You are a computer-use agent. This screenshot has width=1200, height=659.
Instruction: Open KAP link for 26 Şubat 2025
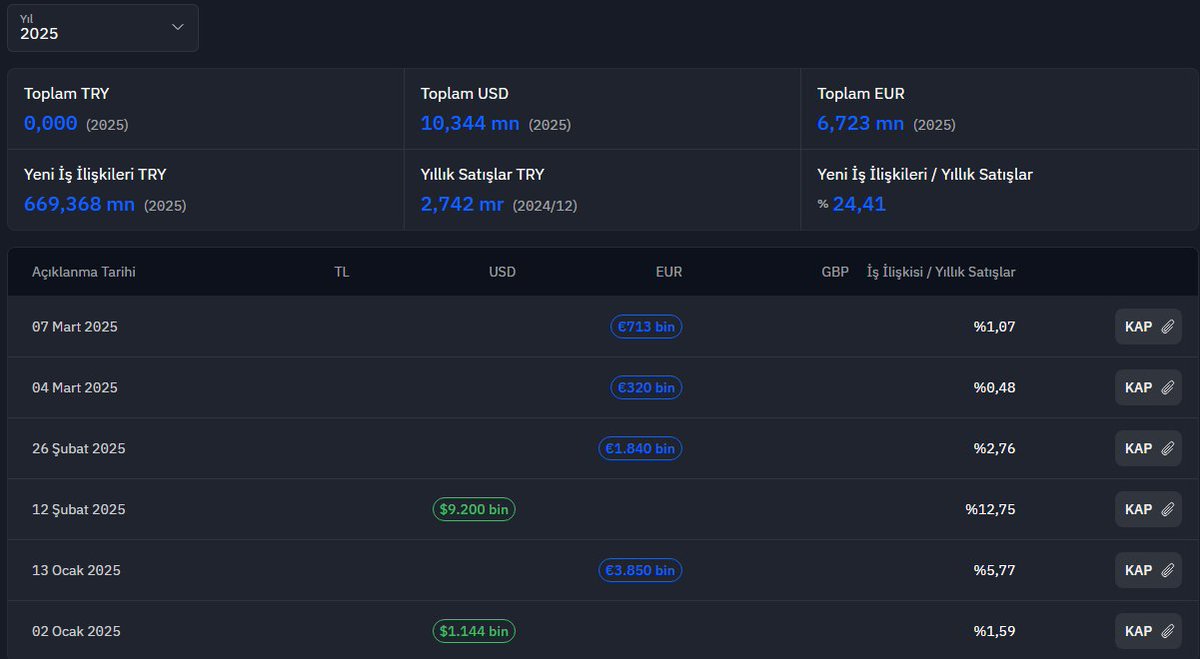[1148, 448]
